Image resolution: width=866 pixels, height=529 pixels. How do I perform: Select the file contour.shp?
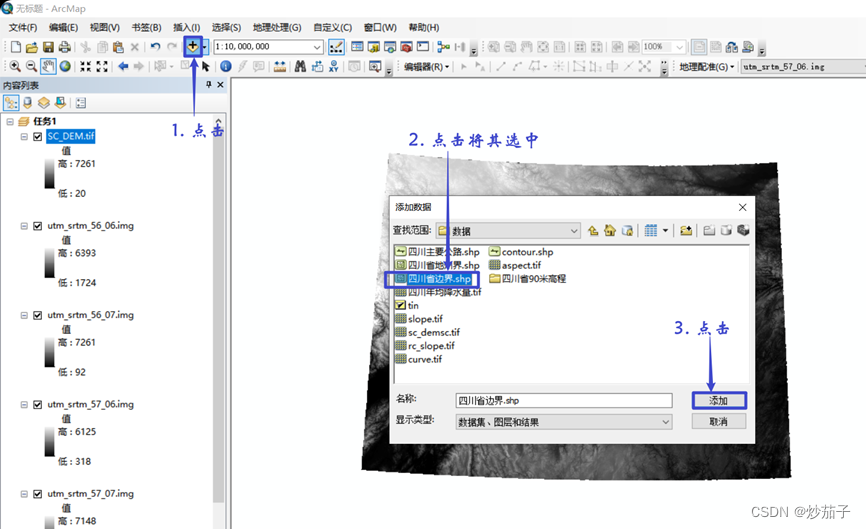pyautogui.click(x=521, y=252)
